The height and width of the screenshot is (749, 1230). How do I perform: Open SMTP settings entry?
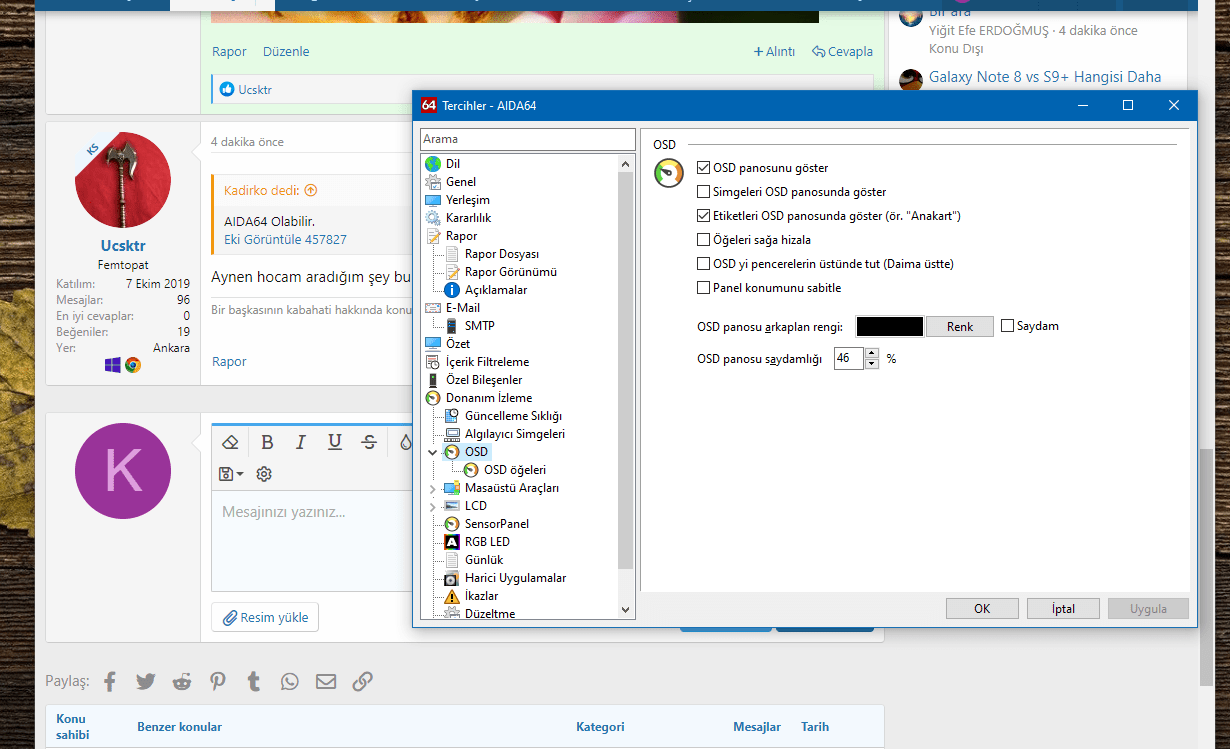pyautogui.click(x=480, y=326)
